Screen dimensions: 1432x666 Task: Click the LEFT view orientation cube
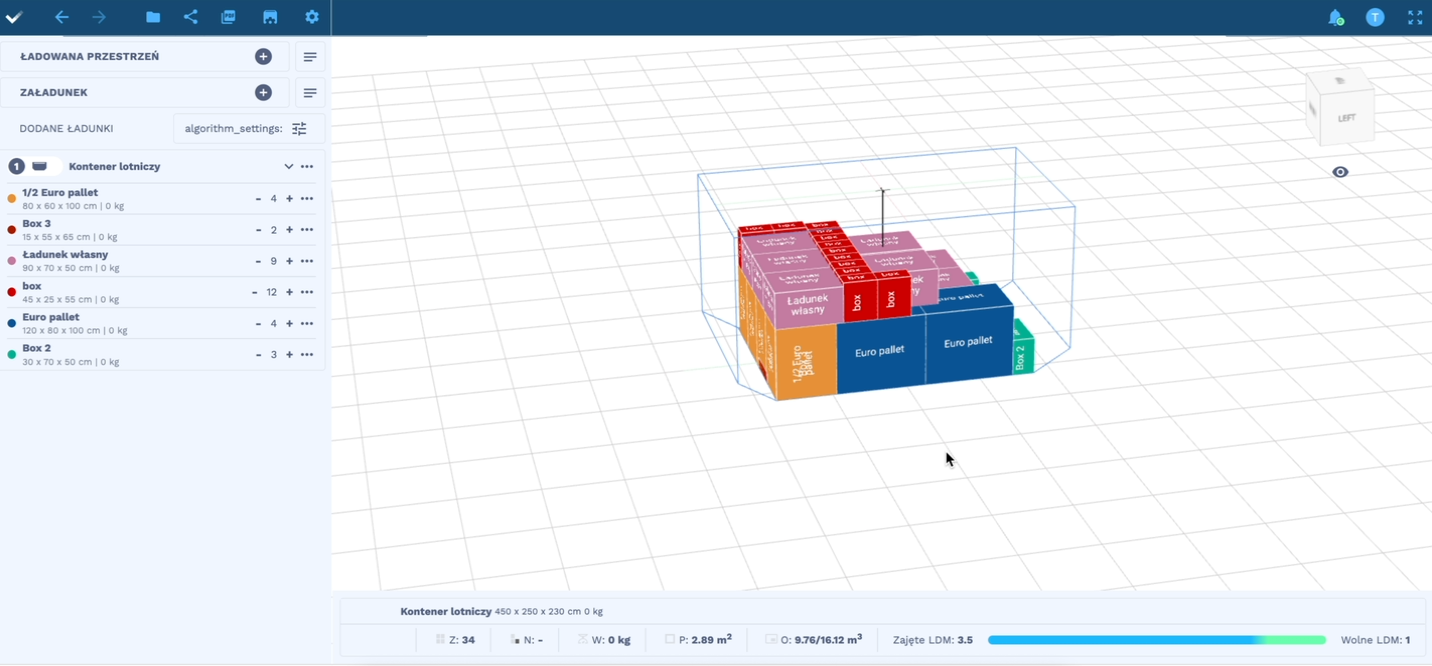coord(1340,110)
